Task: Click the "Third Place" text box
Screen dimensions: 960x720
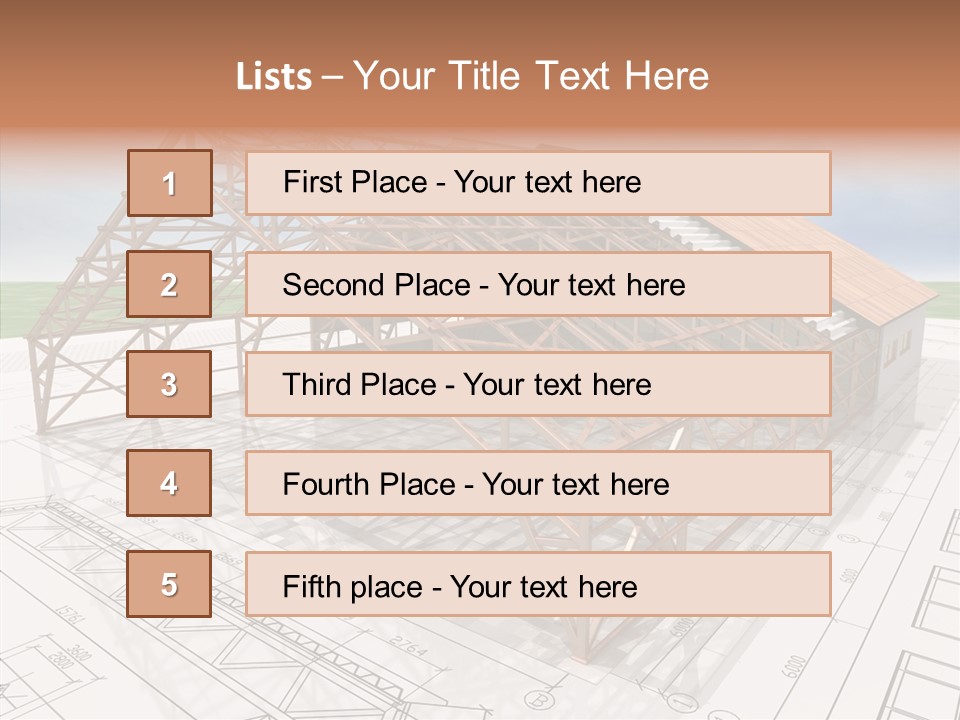Action: [x=538, y=384]
